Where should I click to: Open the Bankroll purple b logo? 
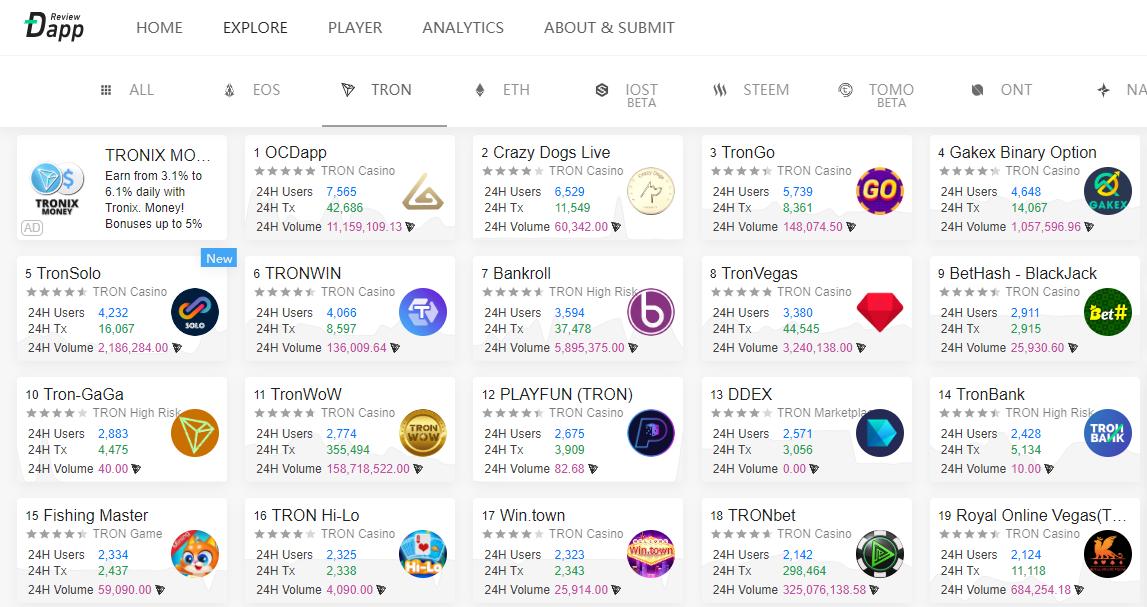click(x=651, y=312)
